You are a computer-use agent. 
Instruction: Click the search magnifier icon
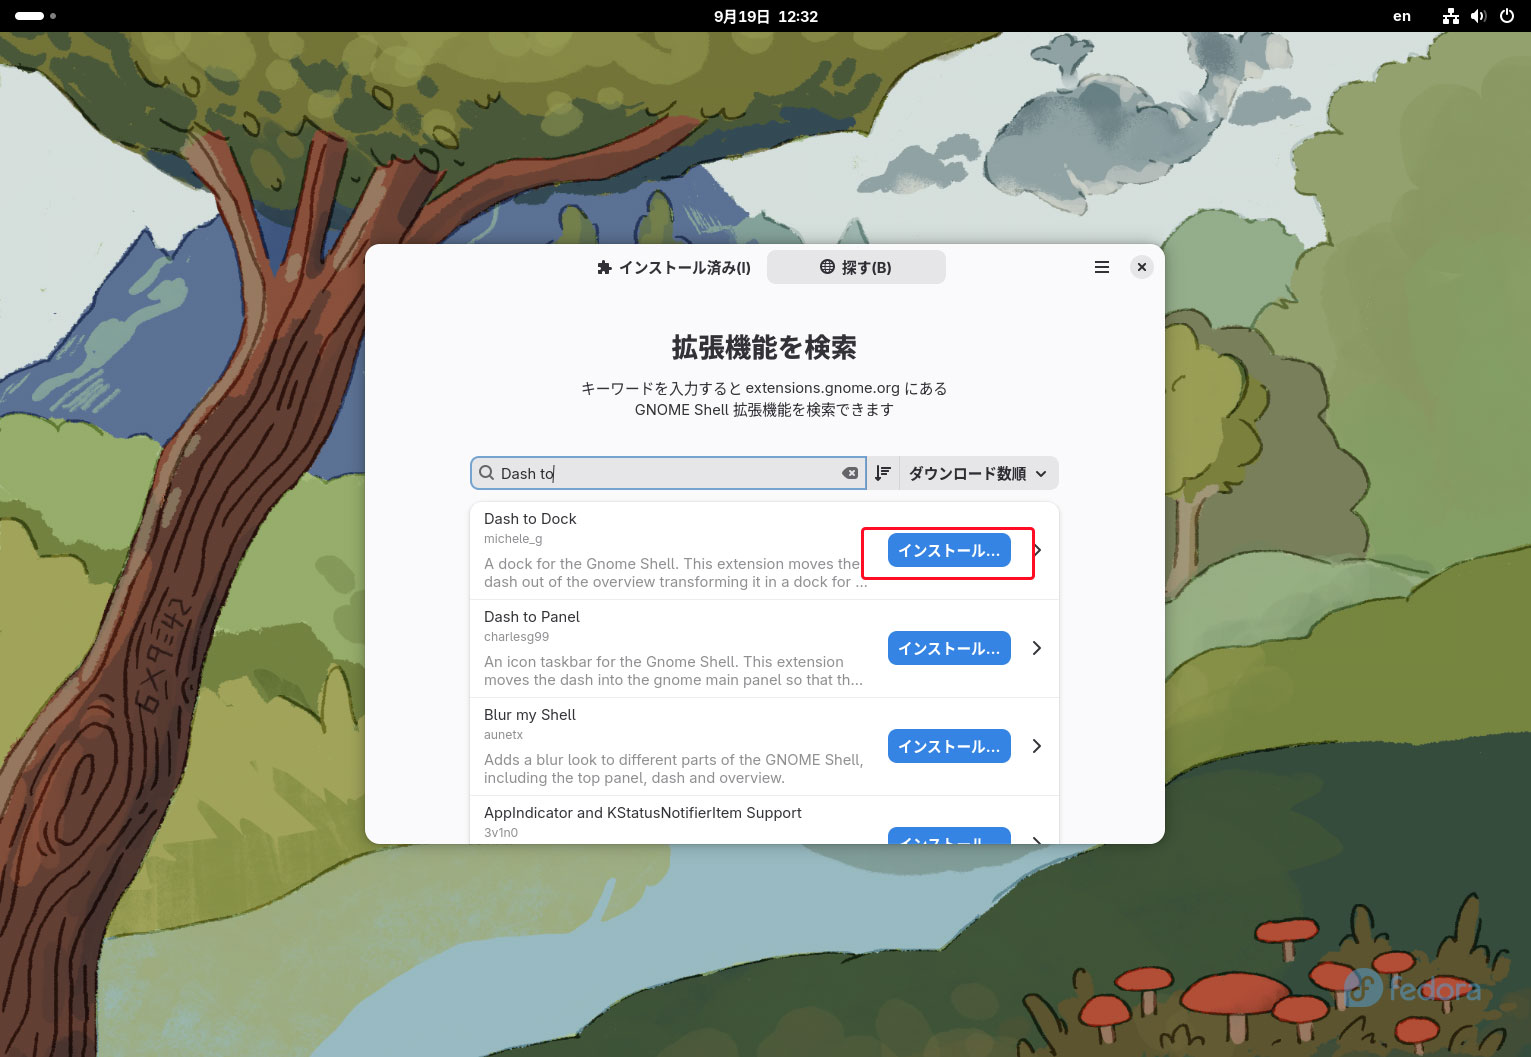pos(487,473)
